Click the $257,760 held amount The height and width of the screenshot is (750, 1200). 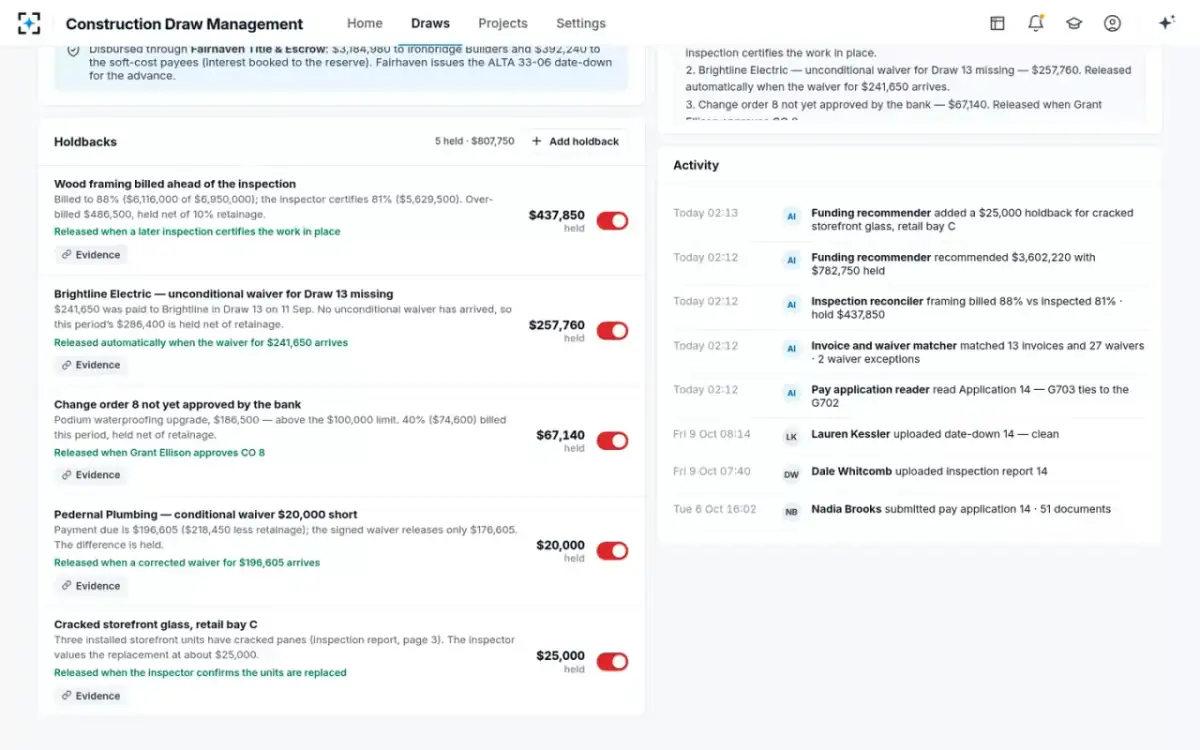click(557, 325)
